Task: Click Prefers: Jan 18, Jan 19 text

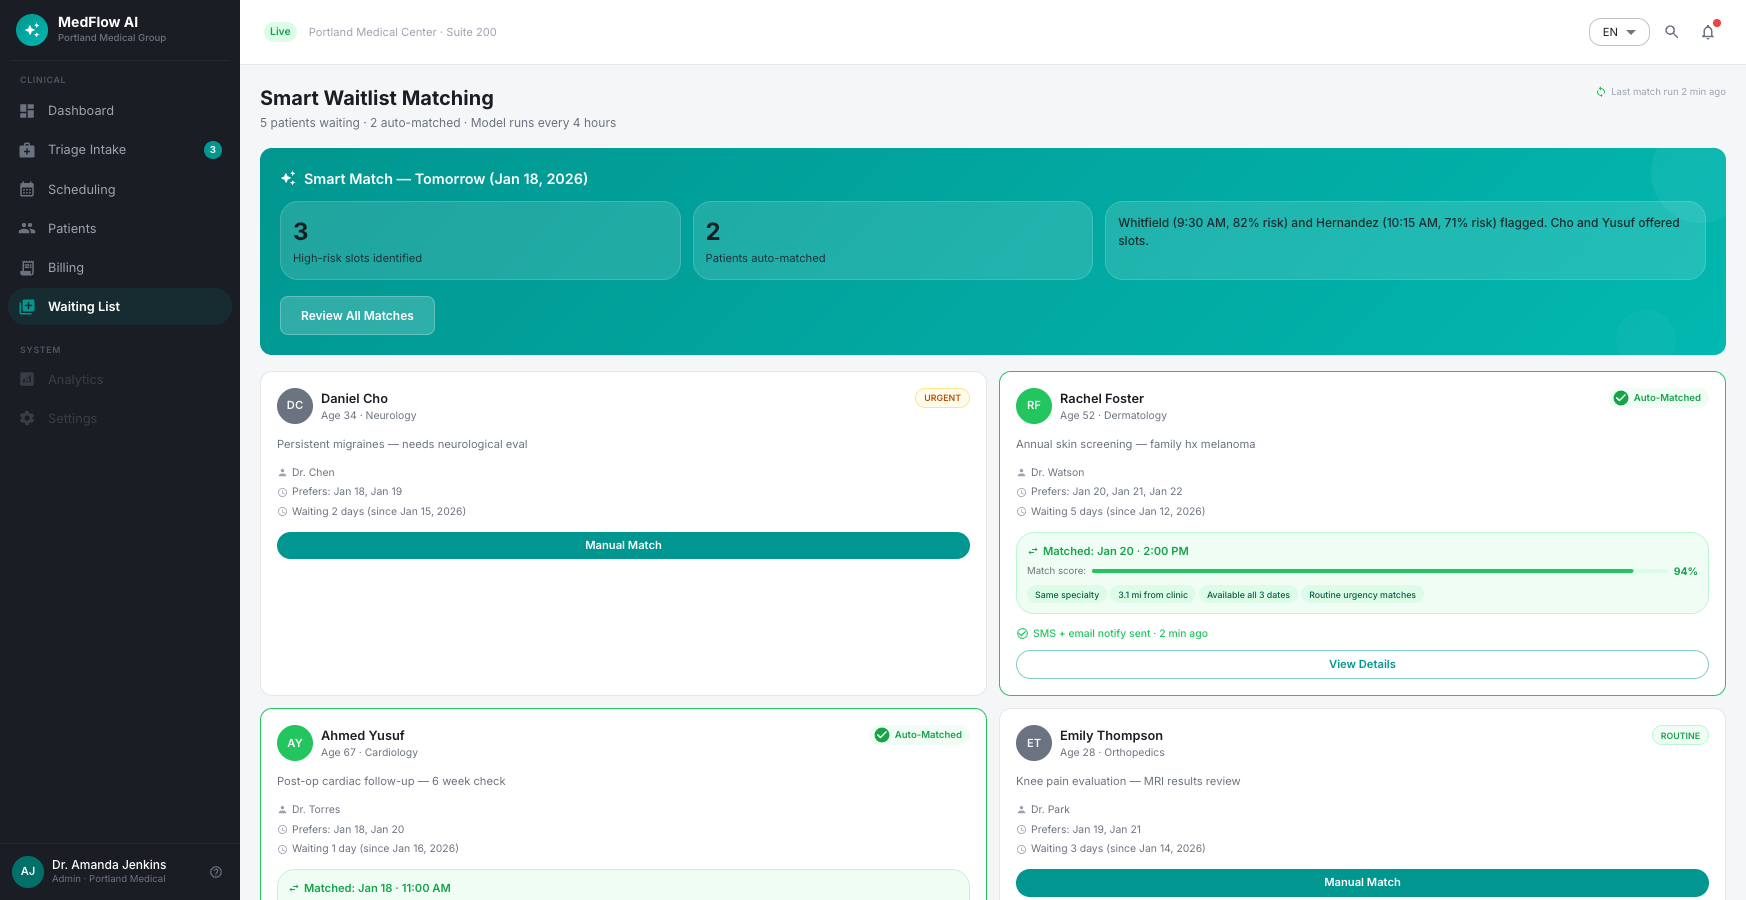Action: tap(347, 492)
